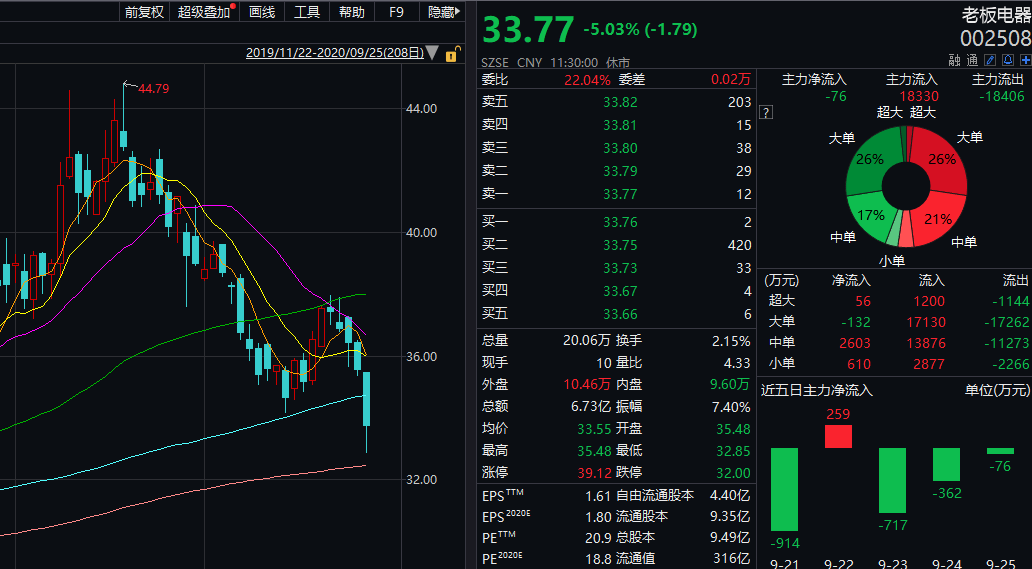Click the 9-22 red inflow bar
Screen dimensions: 1032x569
pyautogui.click(x=838, y=436)
